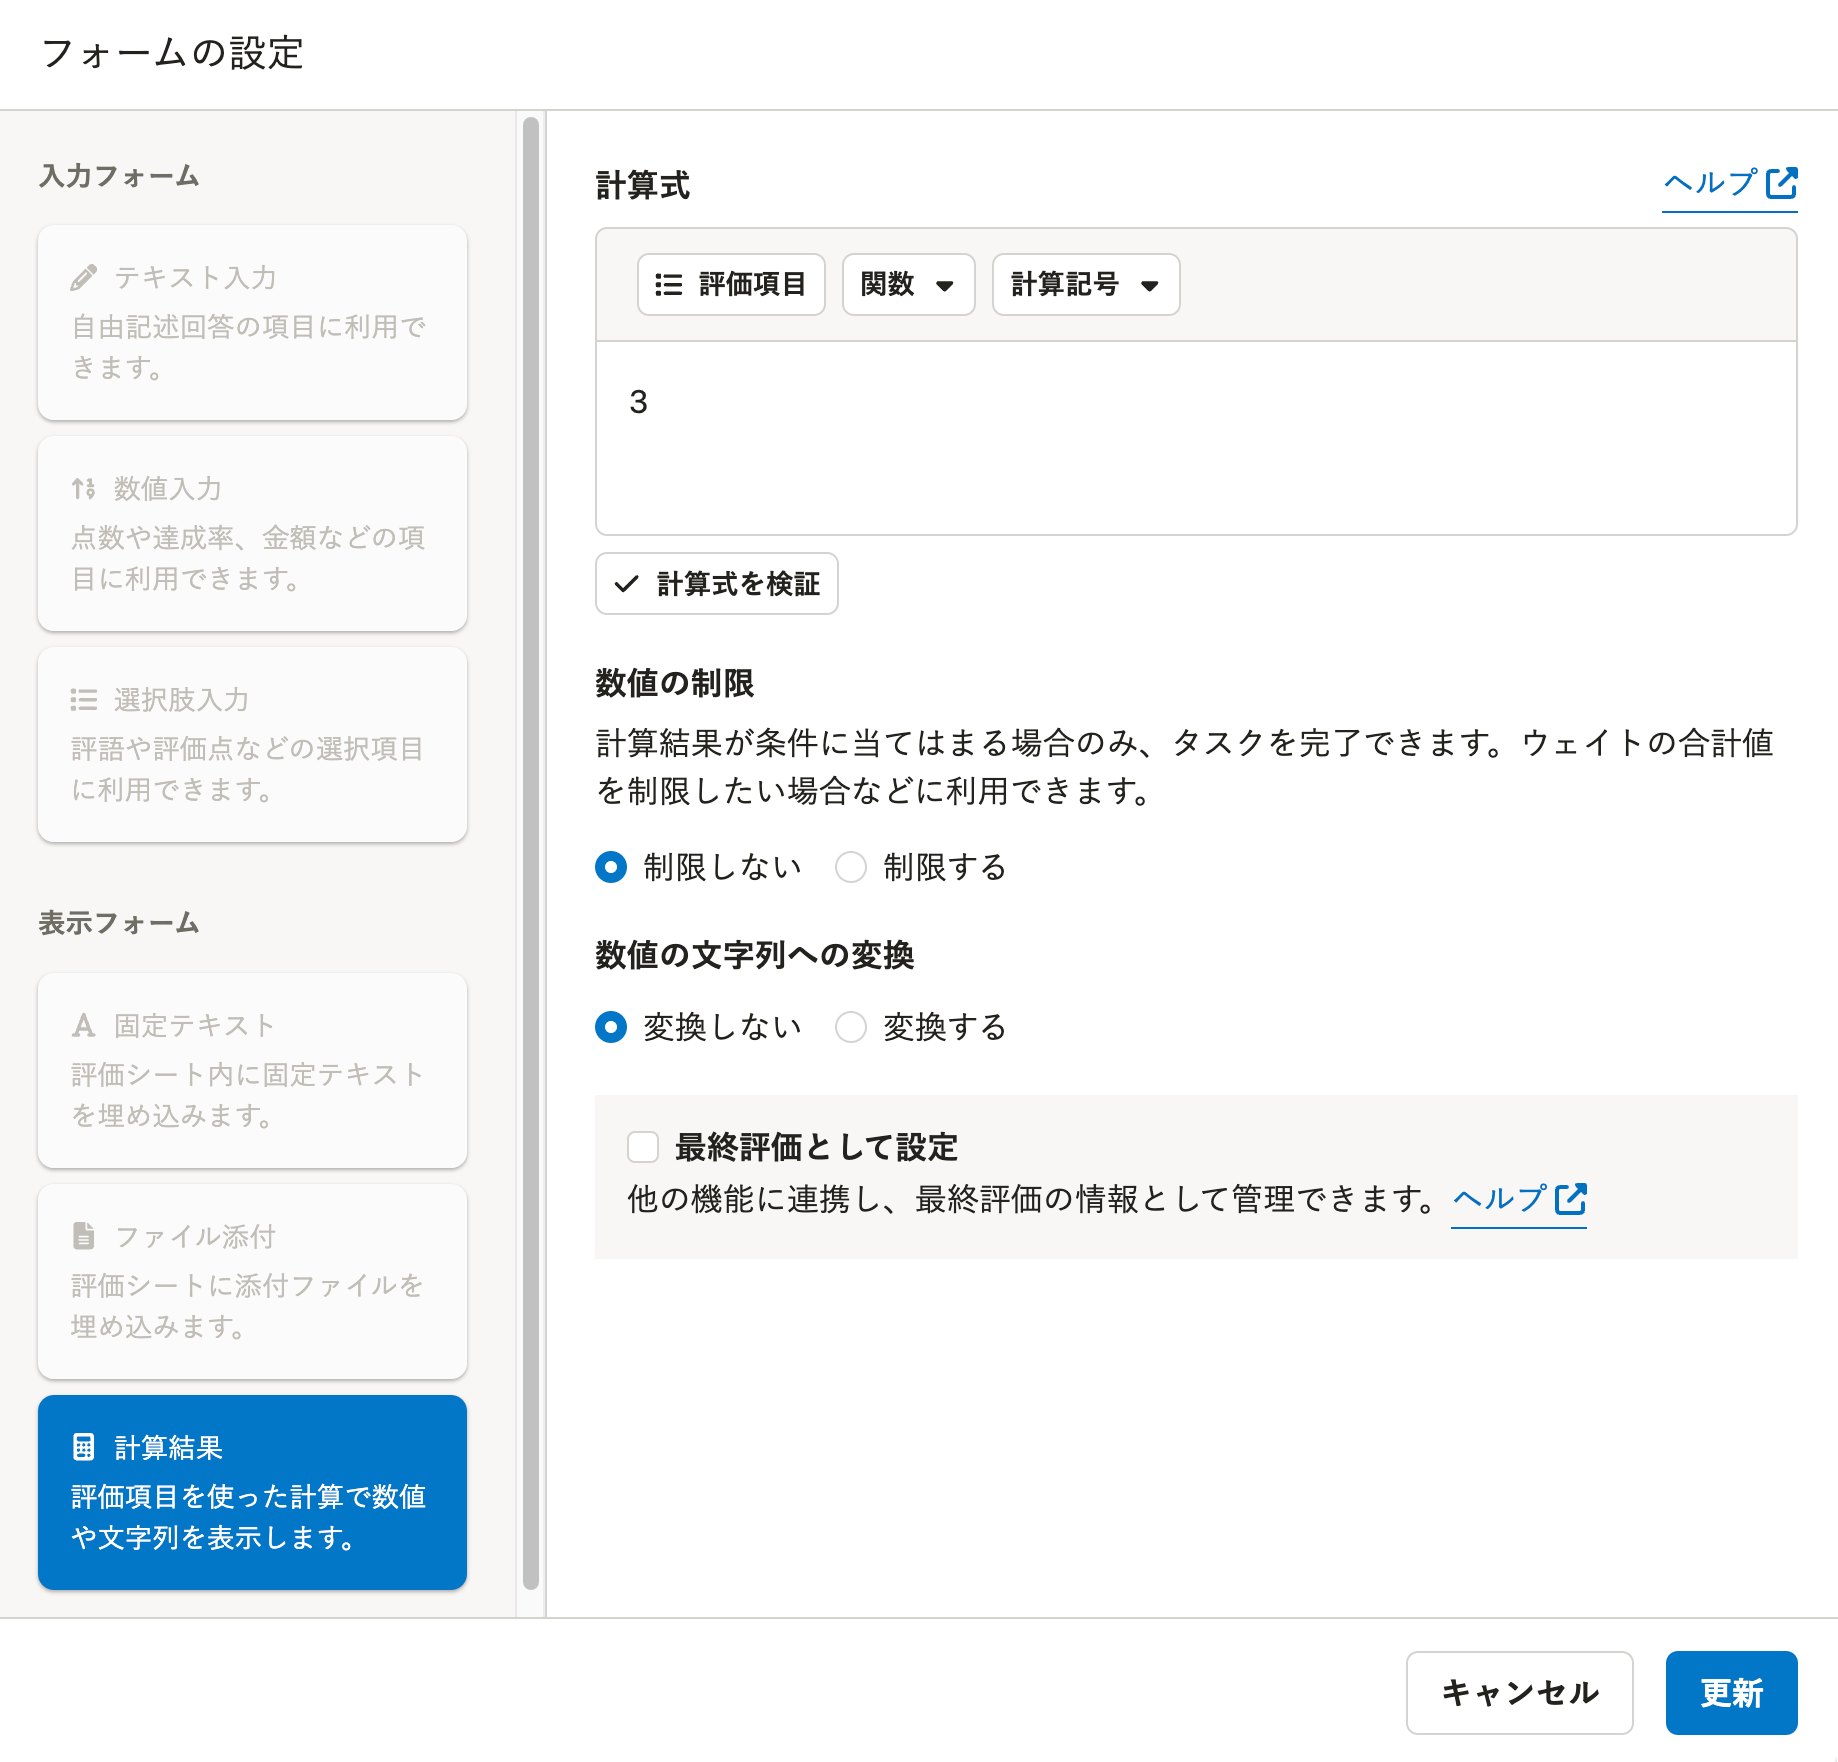Click the numeric sort icon on 数値入力
This screenshot has height=1762, width=1838.
[x=84, y=488]
